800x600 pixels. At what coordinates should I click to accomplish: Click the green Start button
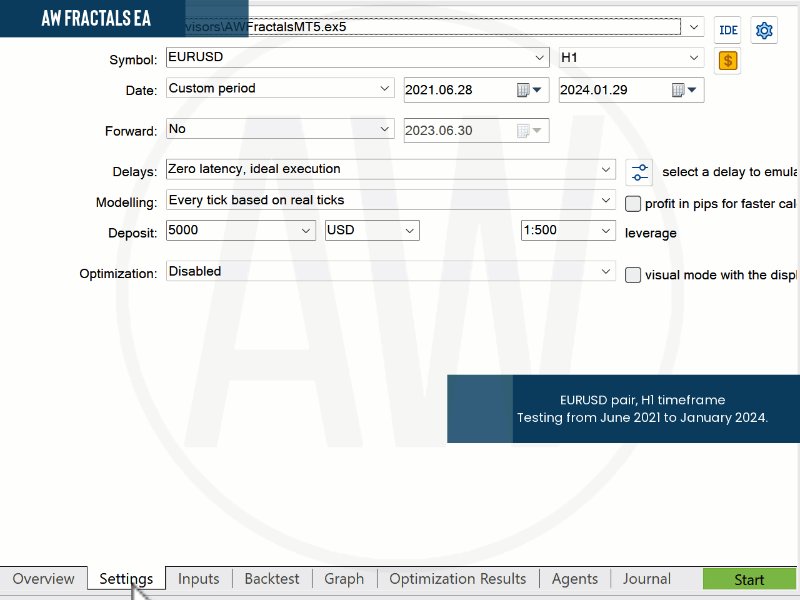749,580
